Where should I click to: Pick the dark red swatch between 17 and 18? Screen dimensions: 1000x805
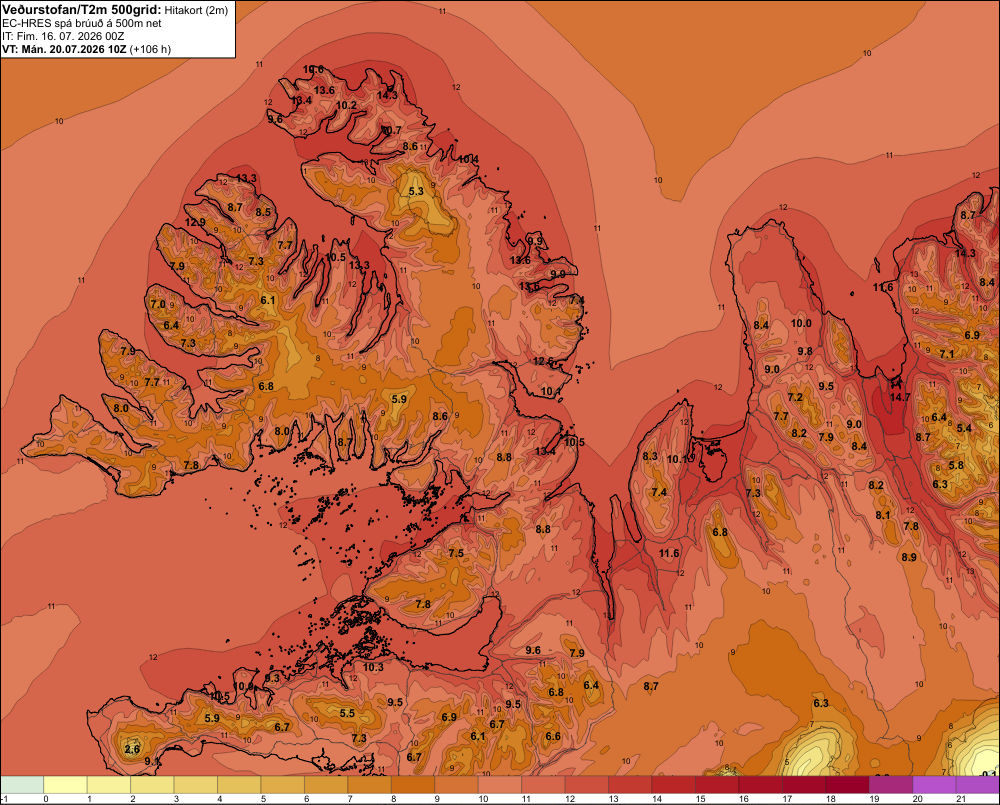pyautogui.click(x=804, y=784)
